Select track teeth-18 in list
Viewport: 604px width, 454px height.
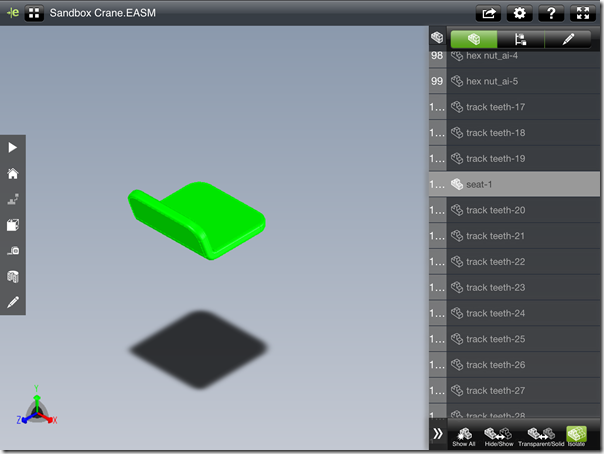(514, 133)
